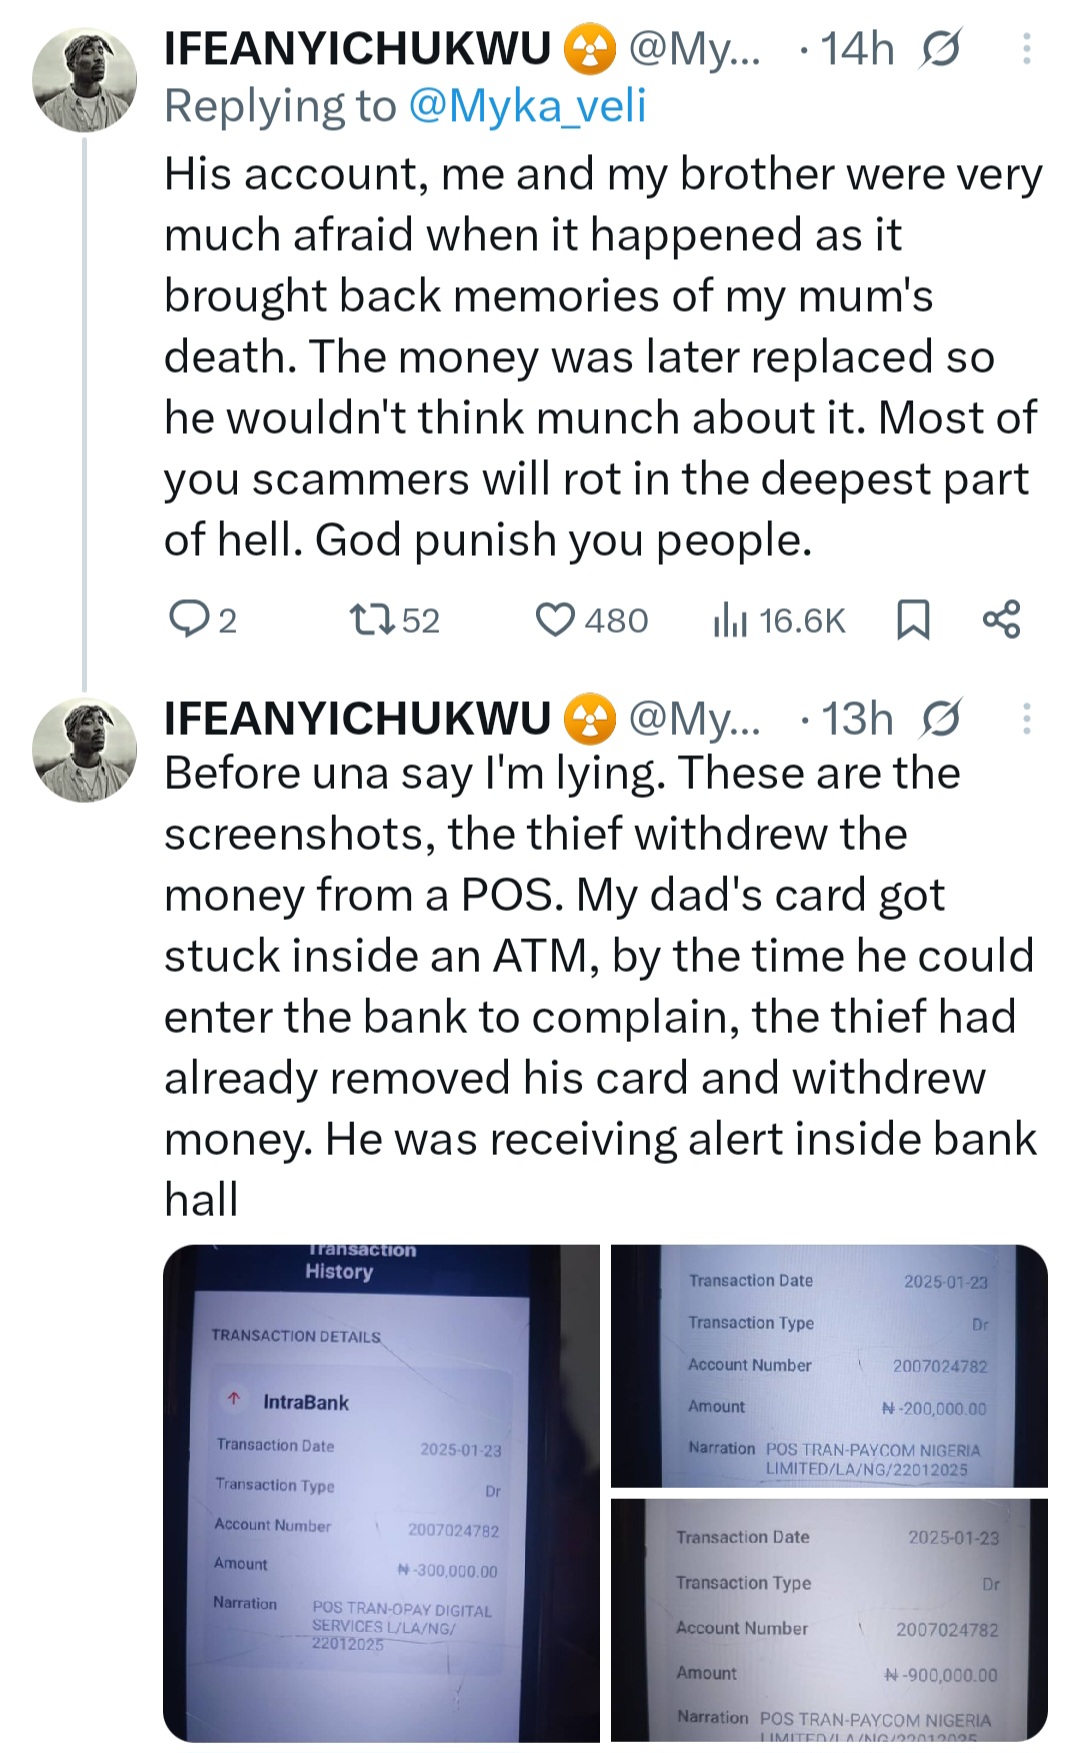Open the ₦900,000 transaction screenshot
Viewport: 1080px width, 1753px height.
[829, 1620]
